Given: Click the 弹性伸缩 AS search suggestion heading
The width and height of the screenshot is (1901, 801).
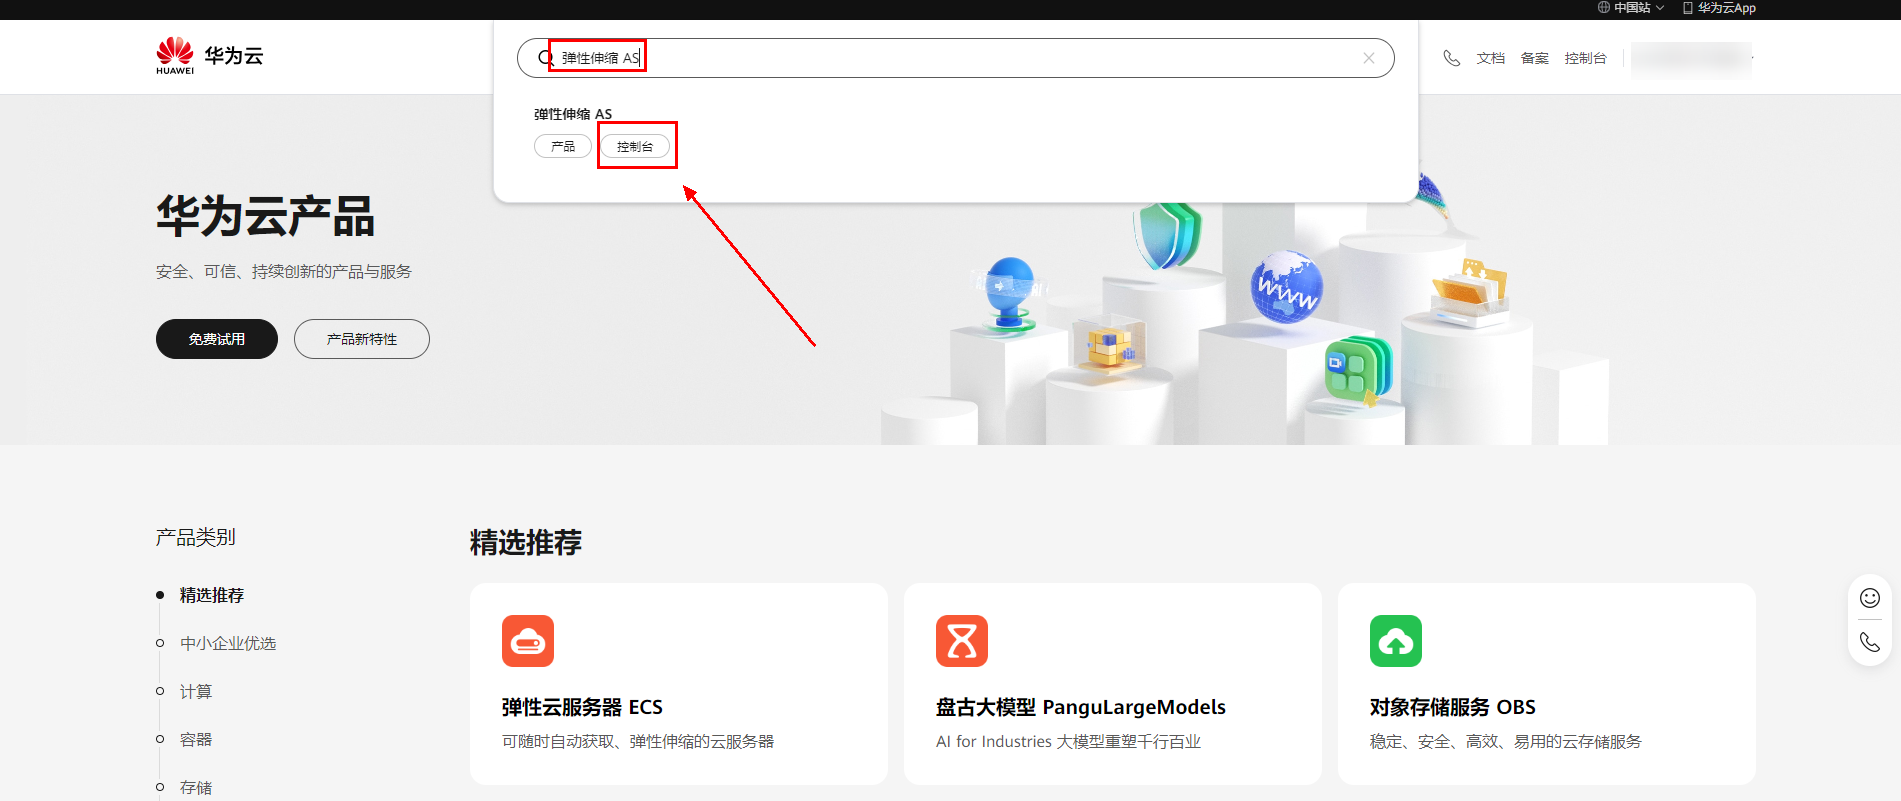Looking at the screenshot, I should 573,114.
